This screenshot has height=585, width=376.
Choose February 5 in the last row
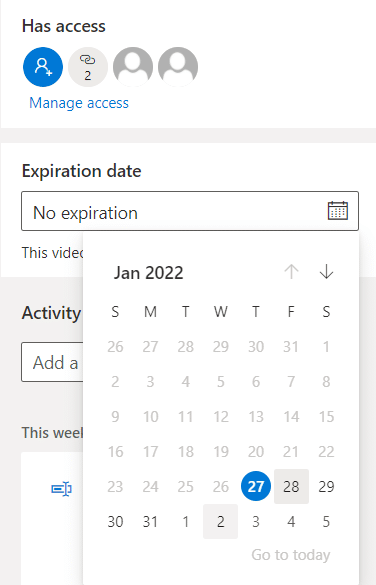(x=326, y=522)
